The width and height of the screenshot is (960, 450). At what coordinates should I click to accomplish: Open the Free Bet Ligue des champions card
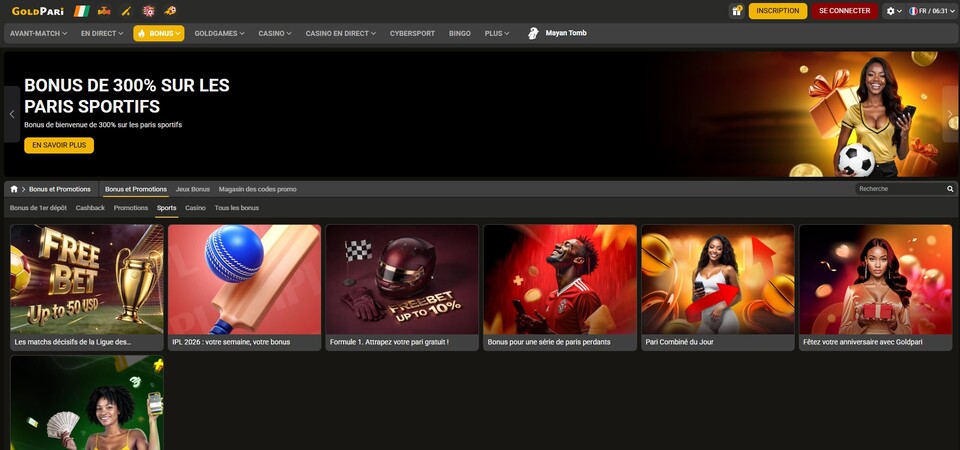click(x=87, y=287)
